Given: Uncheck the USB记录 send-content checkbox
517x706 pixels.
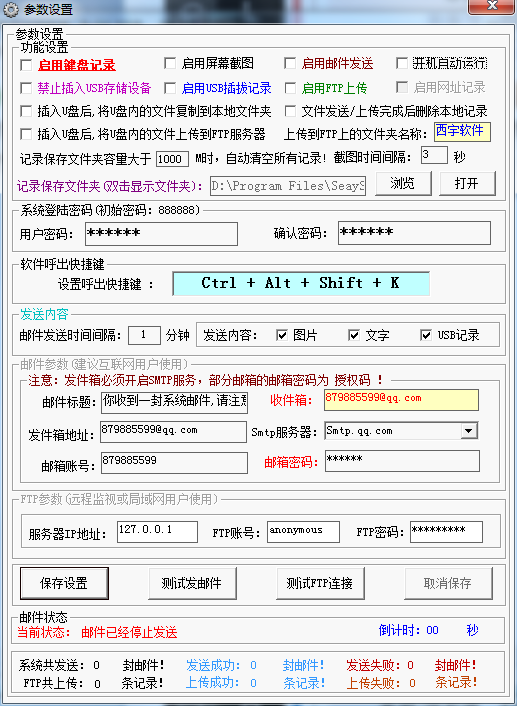Looking at the screenshot, I should pos(426,335).
